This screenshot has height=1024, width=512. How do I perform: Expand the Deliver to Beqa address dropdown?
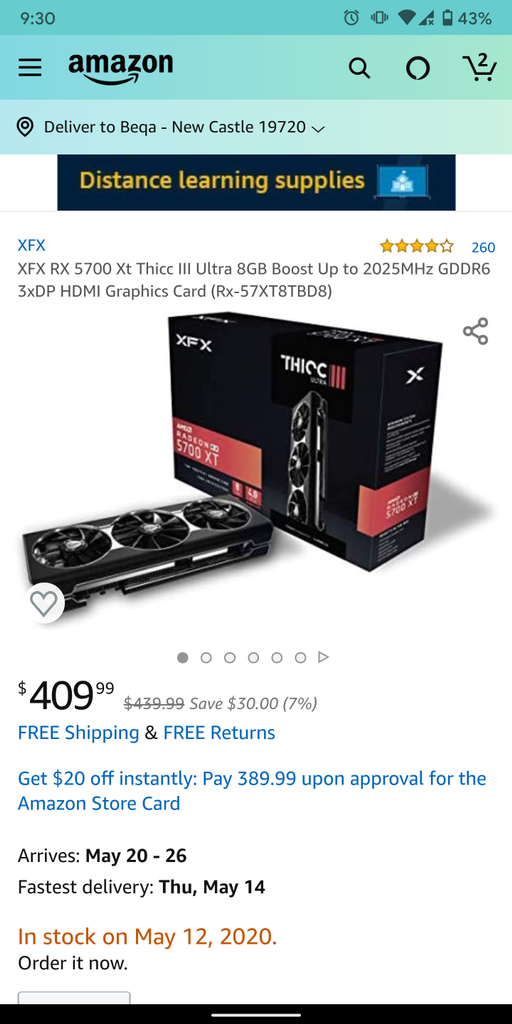(x=184, y=127)
